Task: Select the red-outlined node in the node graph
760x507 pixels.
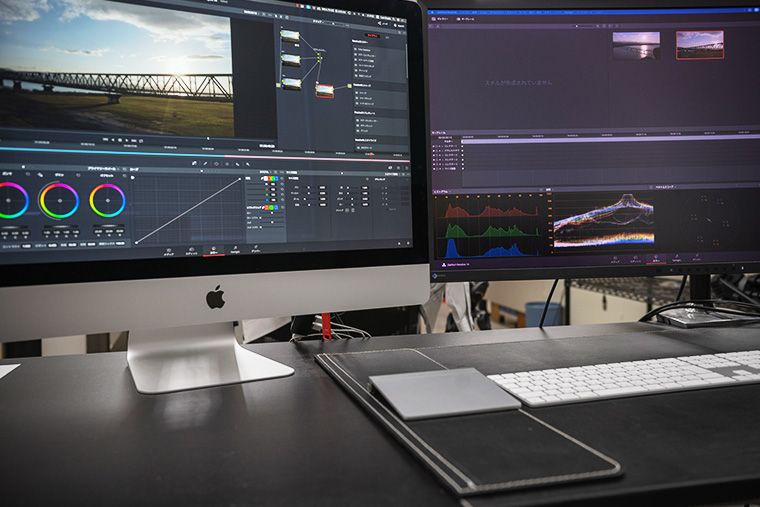Action: (x=325, y=90)
